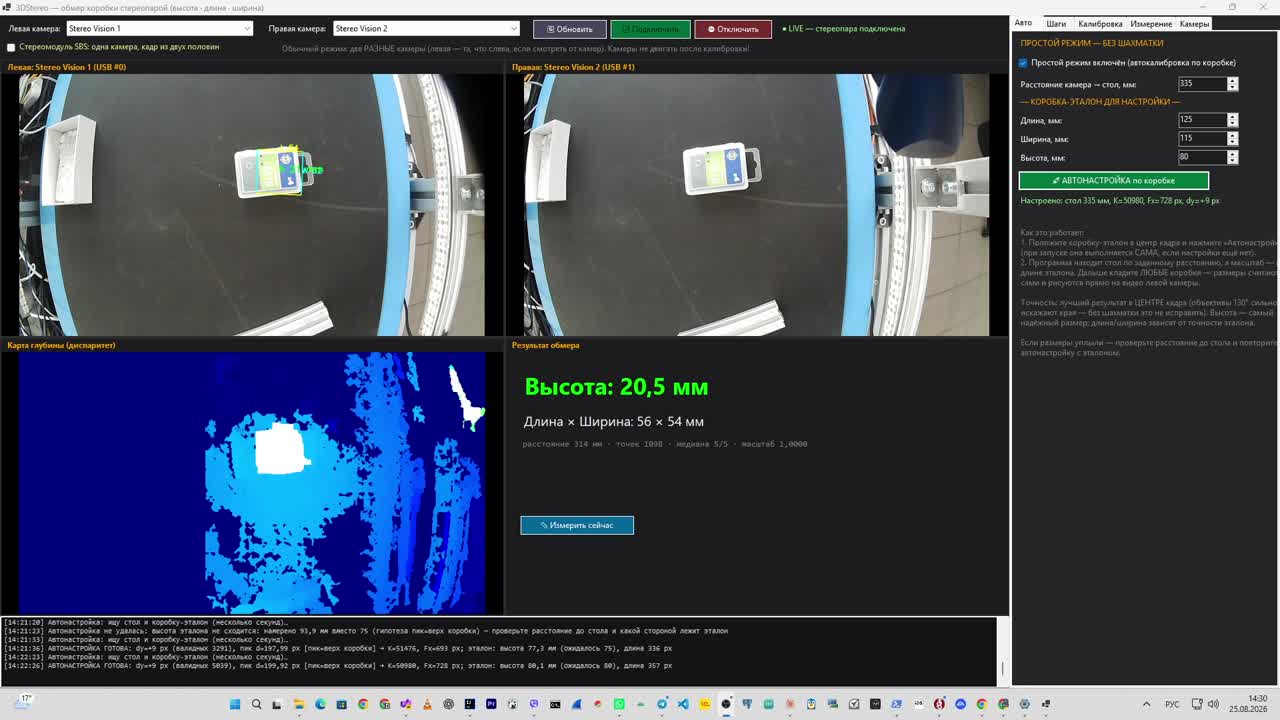Click the Расстояние камера–стол input field

pyautogui.click(x=1202, y=85)
